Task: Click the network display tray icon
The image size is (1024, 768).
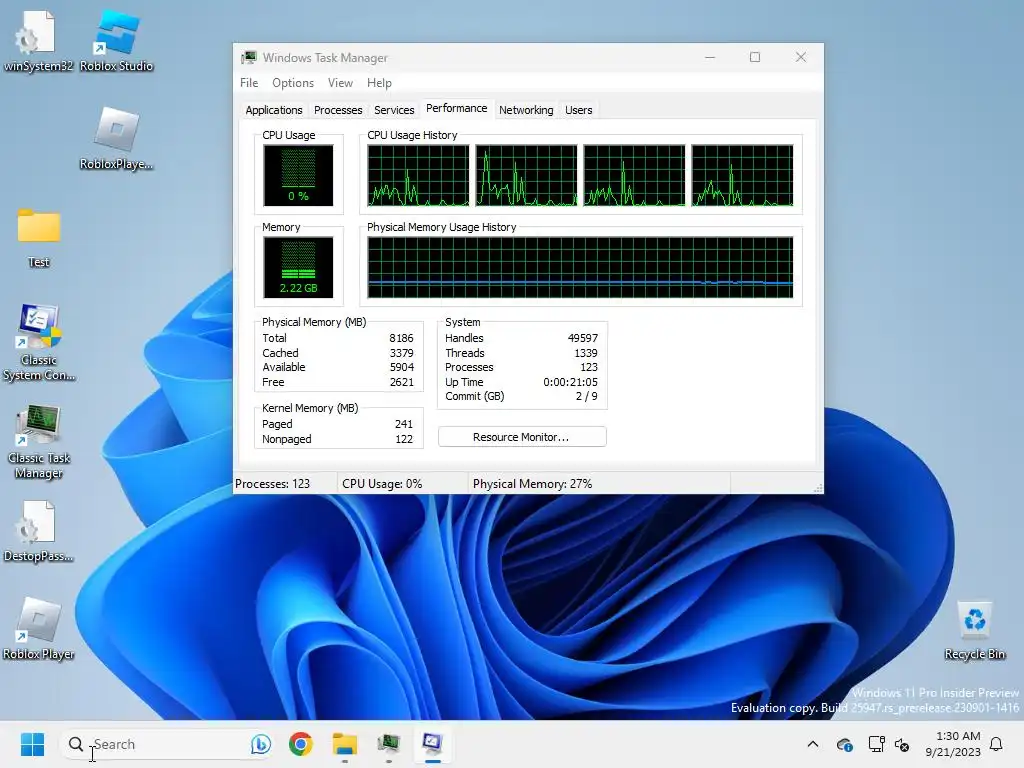Action: (876, 744)
